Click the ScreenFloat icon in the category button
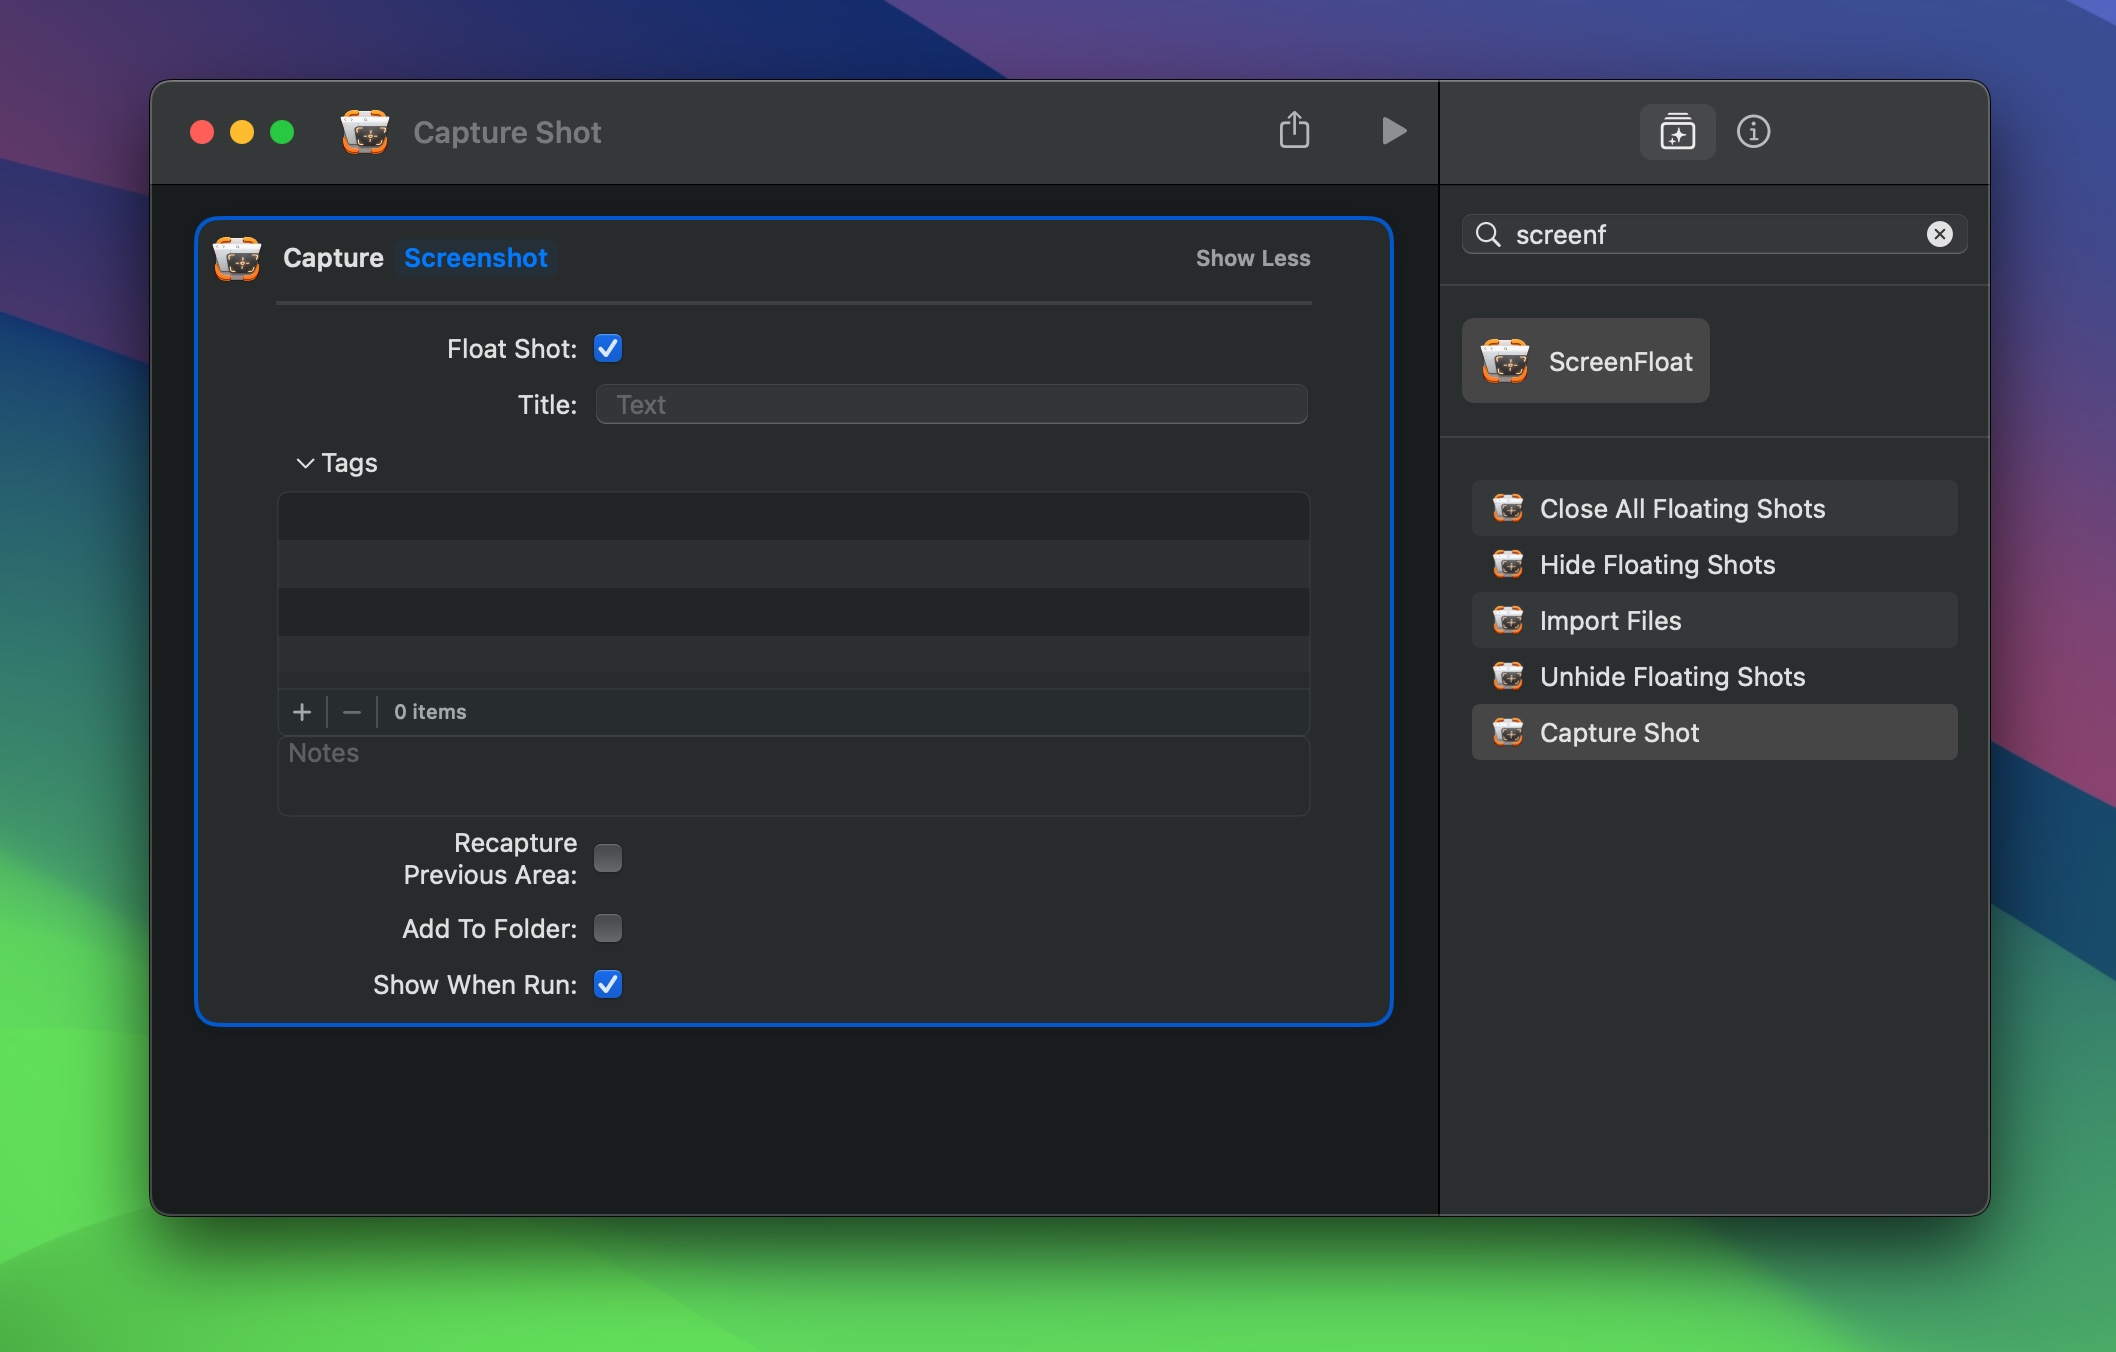Image resolution: width=2116 pixels, height=1352 pixels. pyautogui.click(x=1505, y=361)
